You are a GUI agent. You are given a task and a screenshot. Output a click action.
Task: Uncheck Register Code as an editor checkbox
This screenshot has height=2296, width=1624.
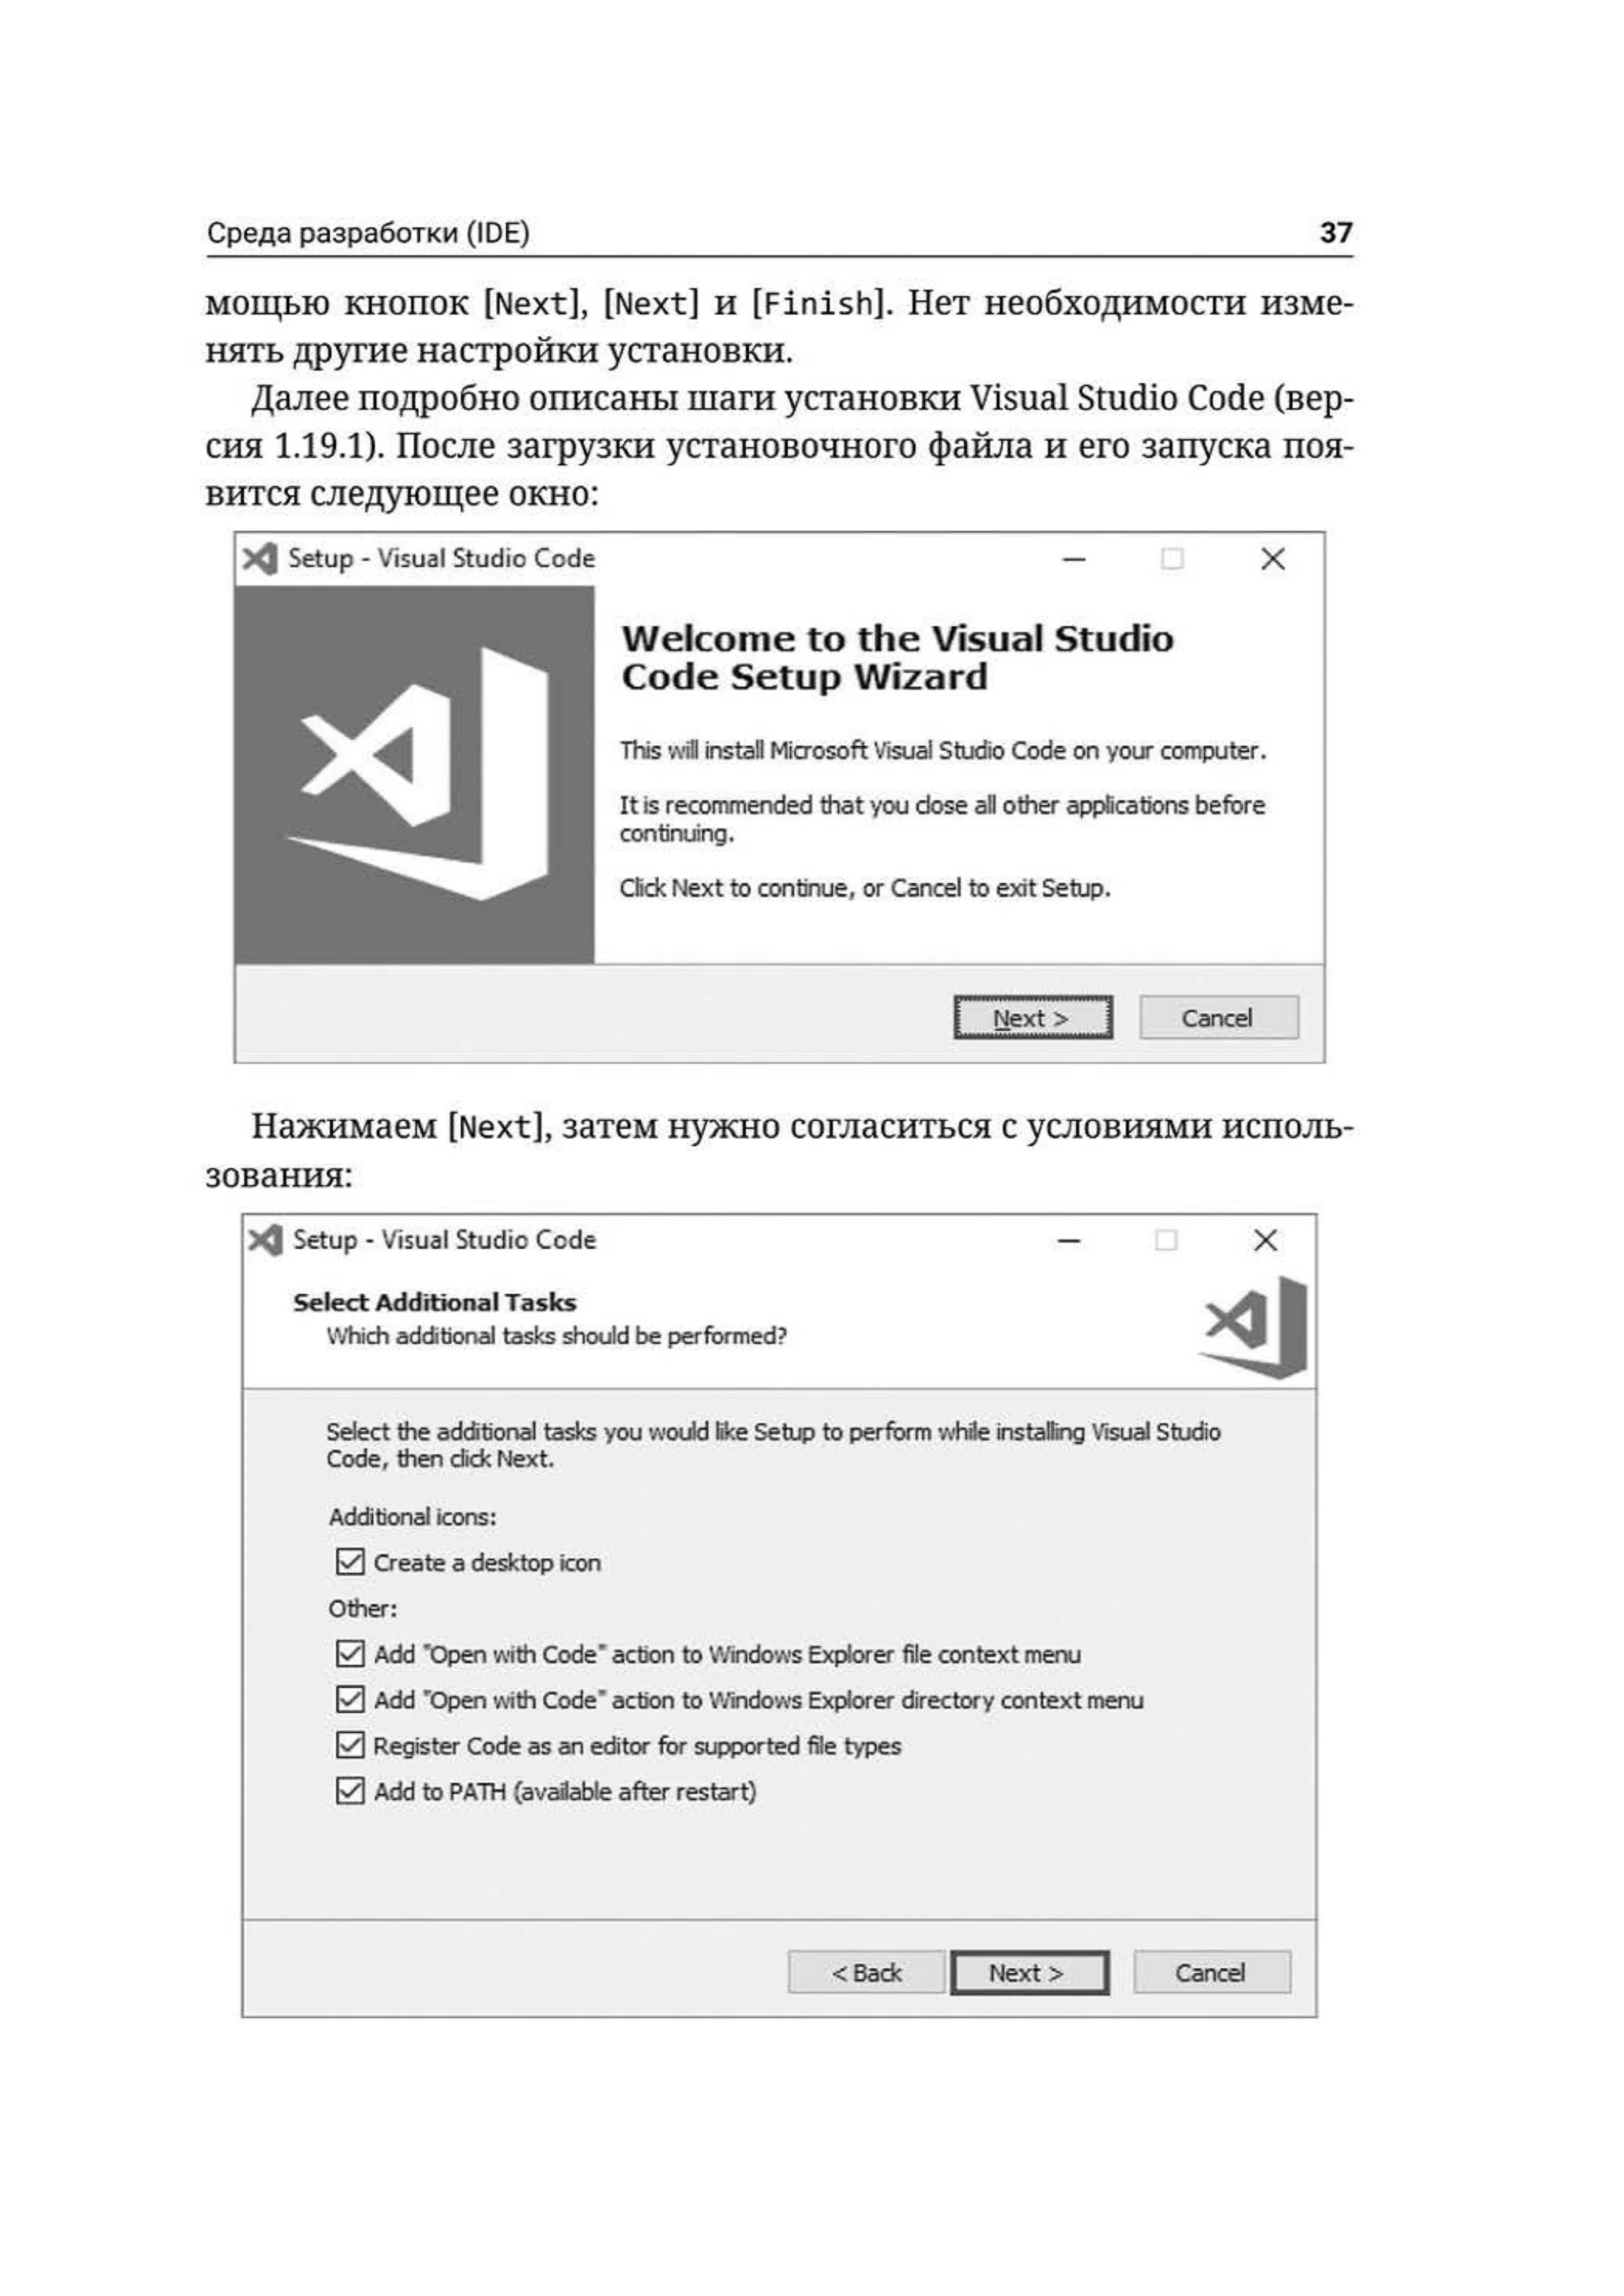(x=350, y=1745)
